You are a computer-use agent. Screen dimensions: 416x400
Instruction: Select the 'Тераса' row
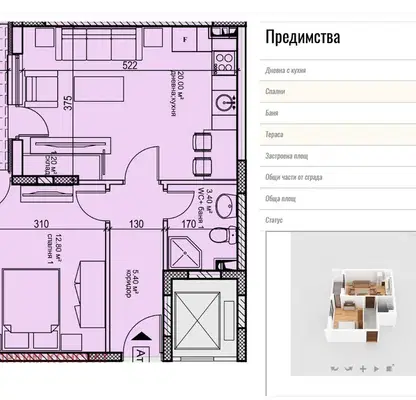pos(338,135)
